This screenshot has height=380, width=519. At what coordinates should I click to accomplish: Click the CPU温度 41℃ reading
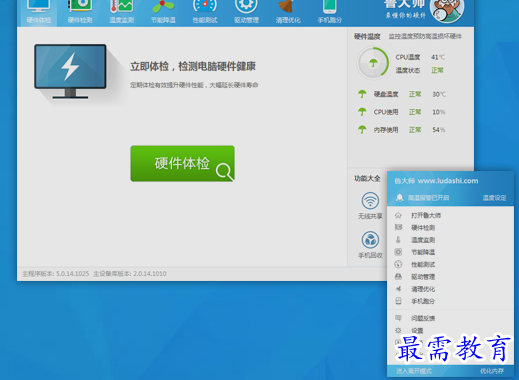pos(420,57)
